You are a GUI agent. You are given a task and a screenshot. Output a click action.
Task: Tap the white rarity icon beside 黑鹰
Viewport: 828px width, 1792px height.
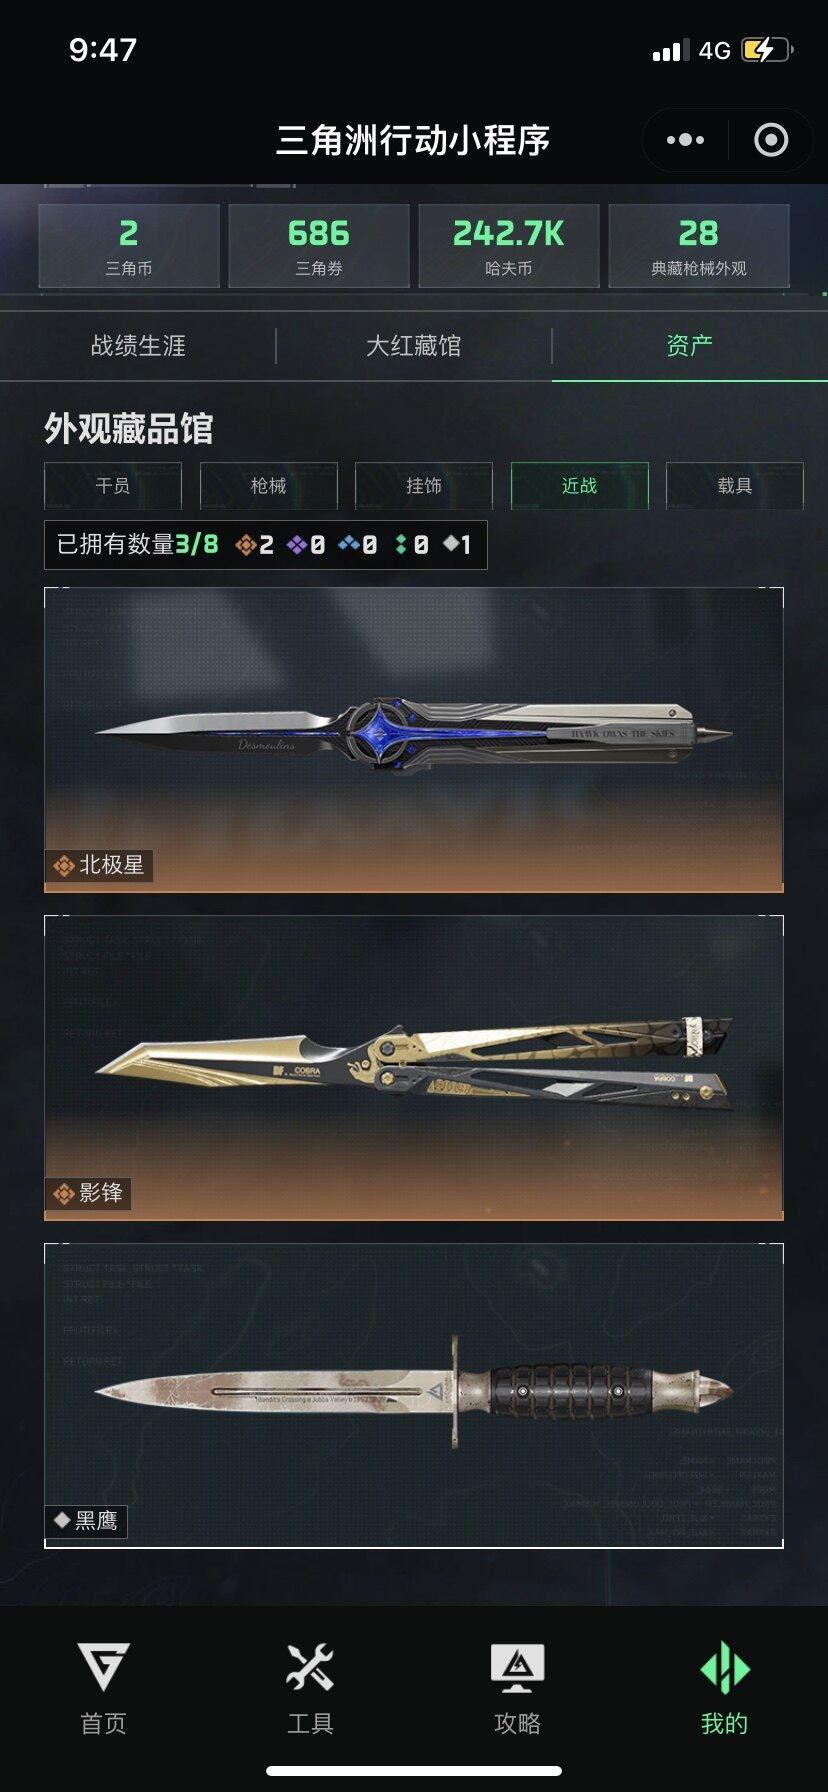[x=62, y=1520]
